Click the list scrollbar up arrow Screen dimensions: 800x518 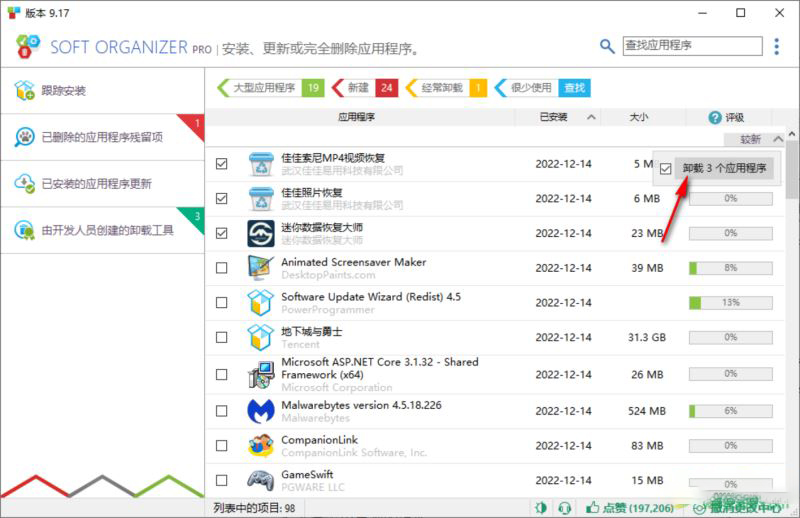[792, 134]
